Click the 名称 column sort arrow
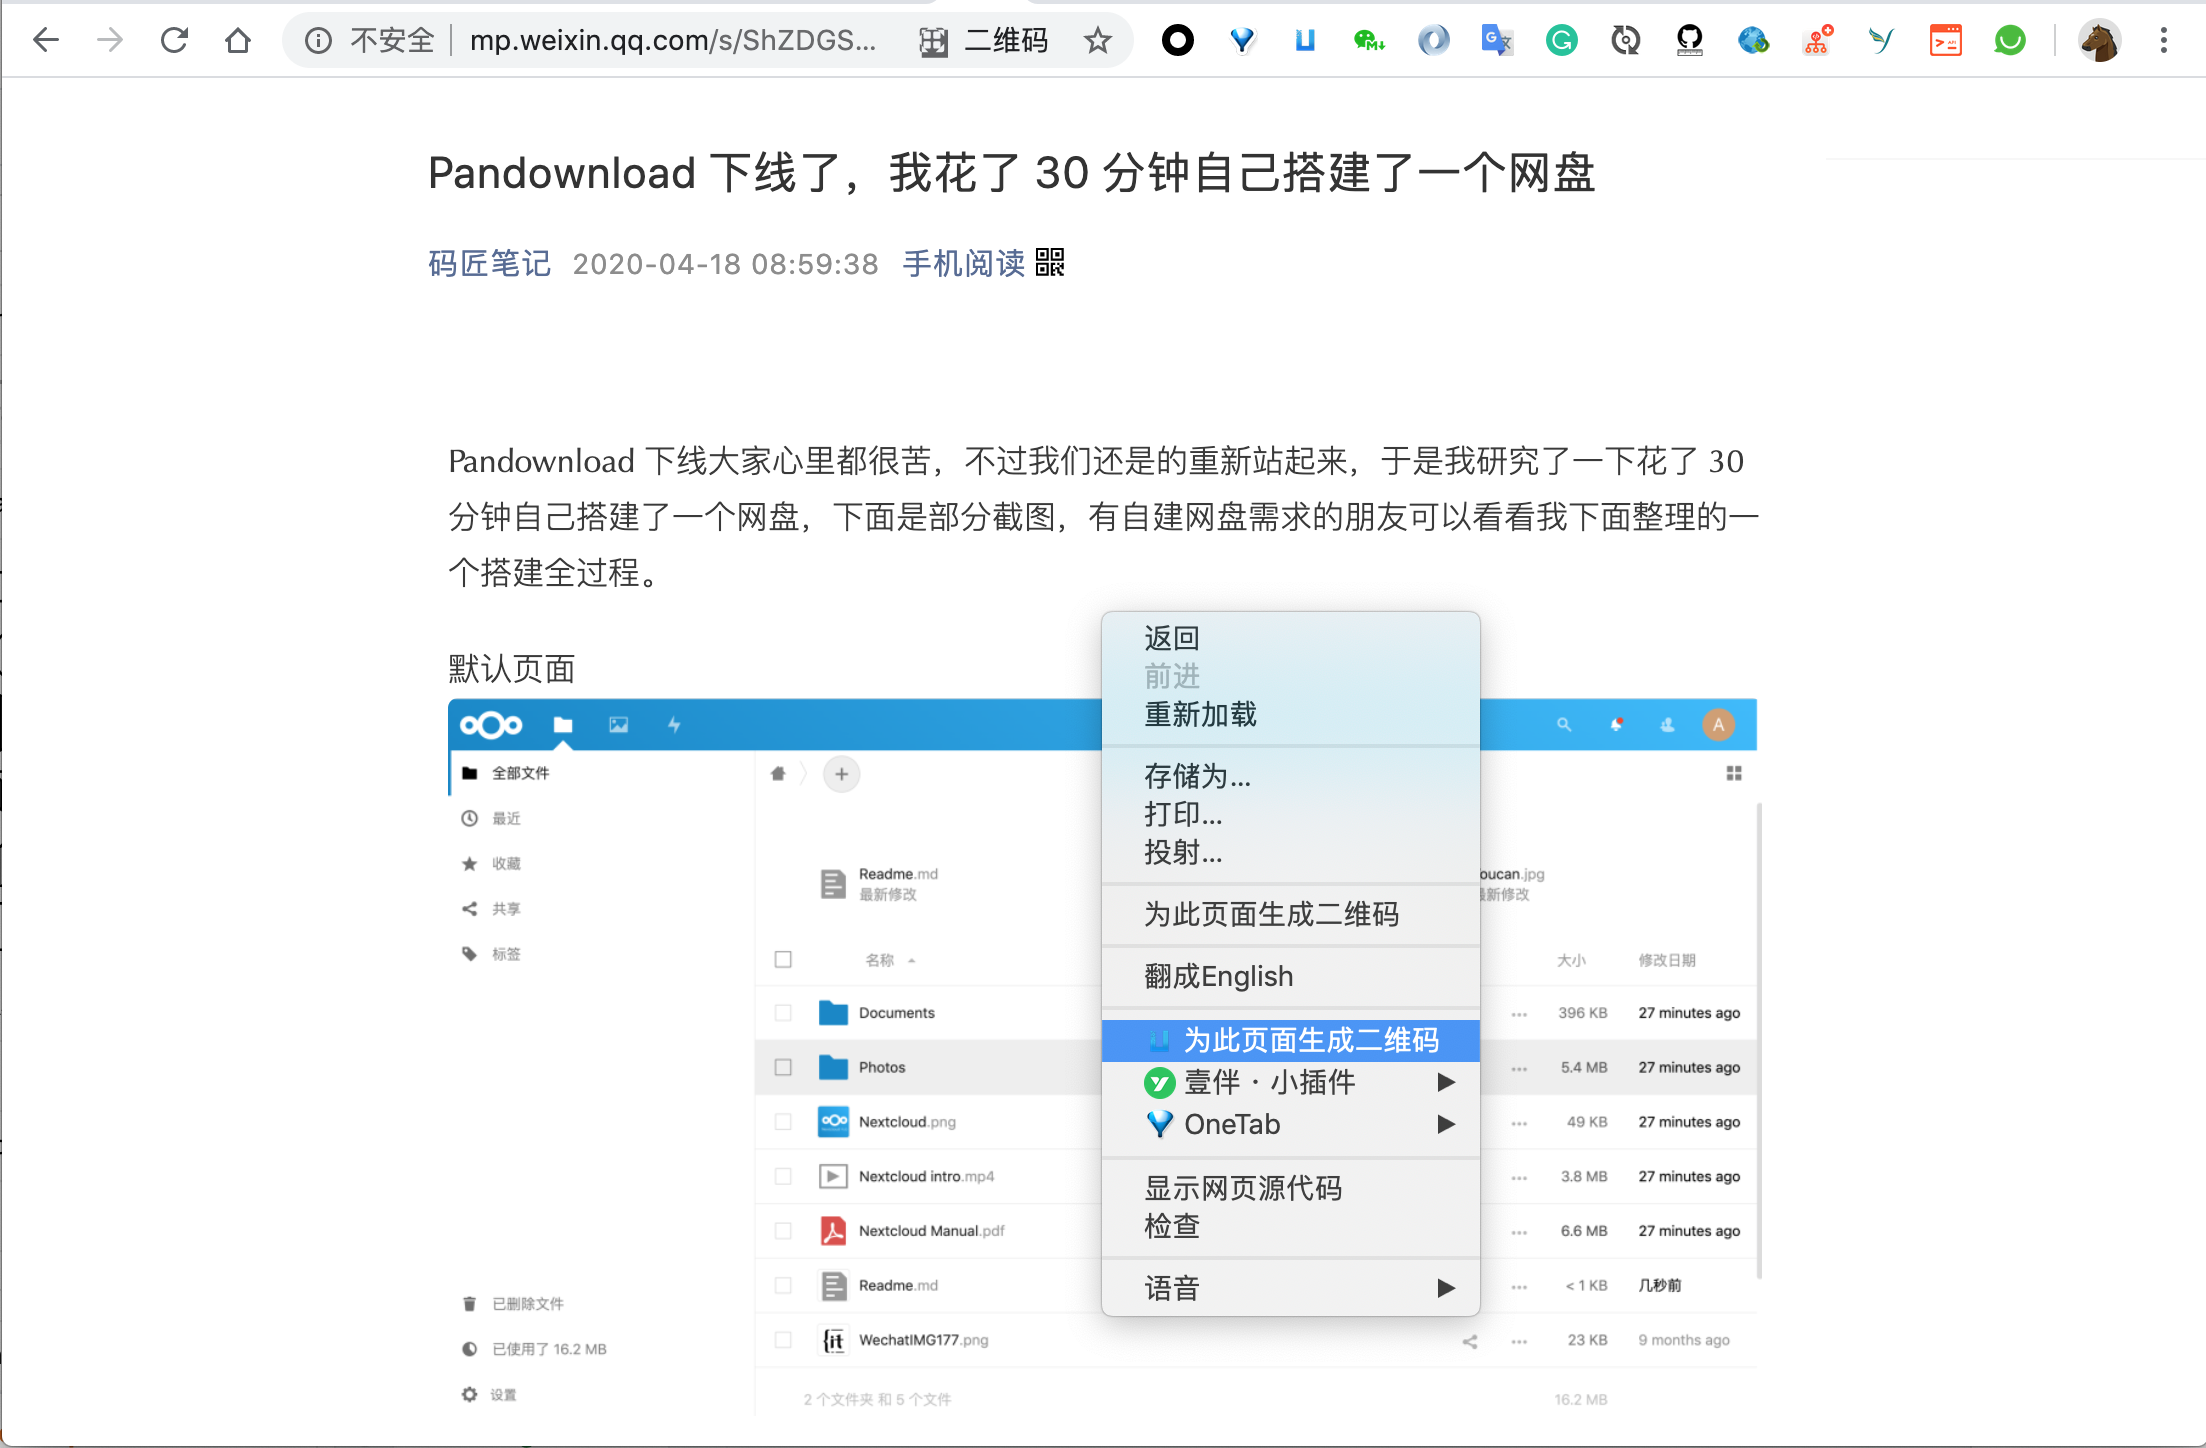This screenshot has height=1448, width=2206. coord(912,960)
